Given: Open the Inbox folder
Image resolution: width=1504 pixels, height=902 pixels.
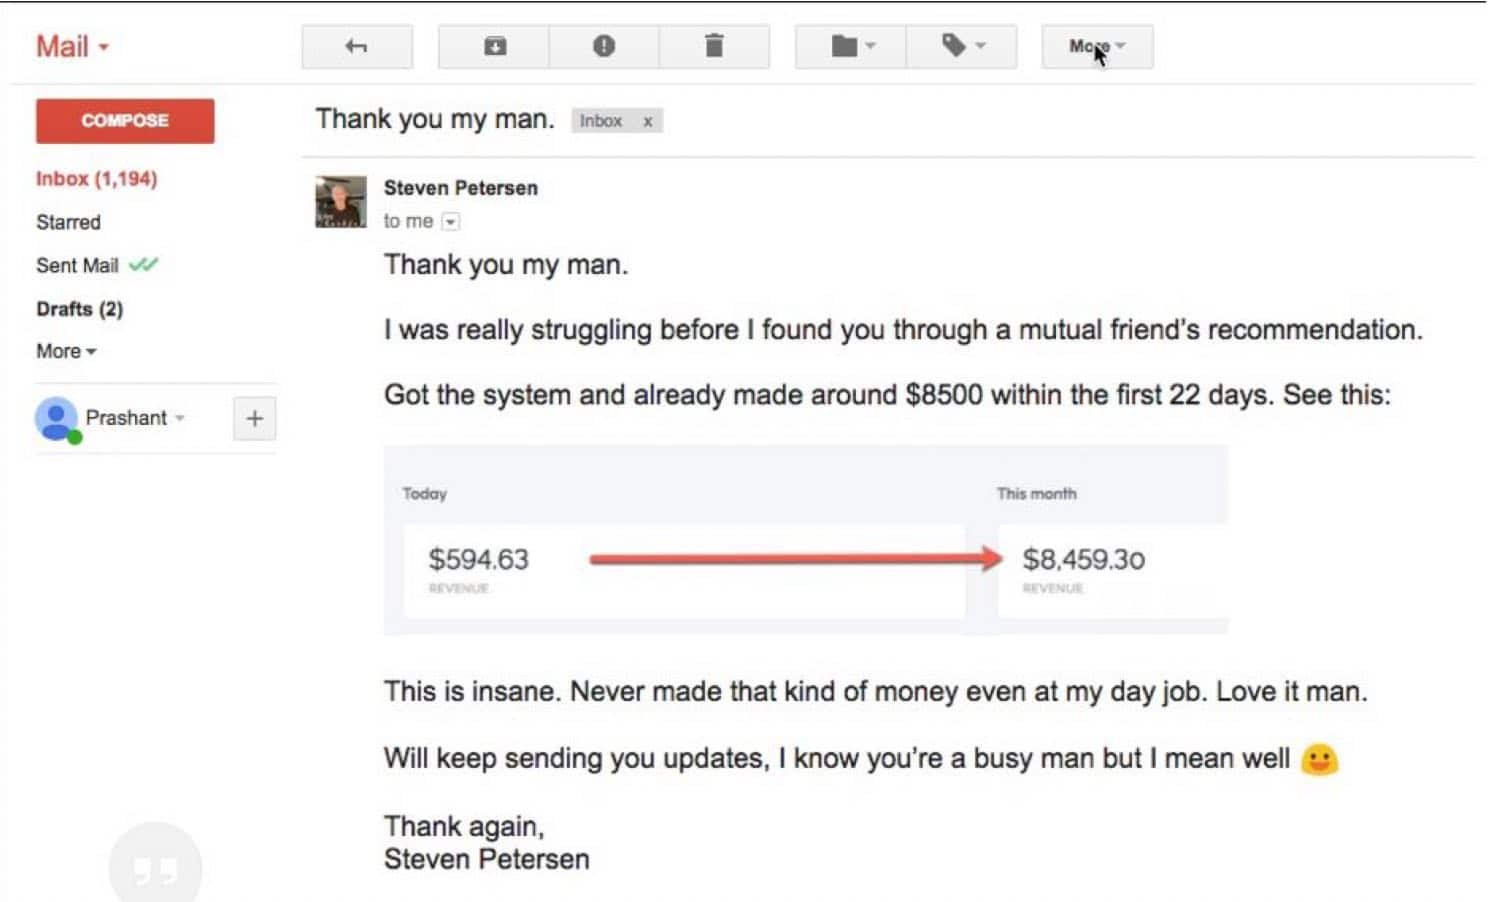Looking at the screenshot, I should tap(96, 179).
